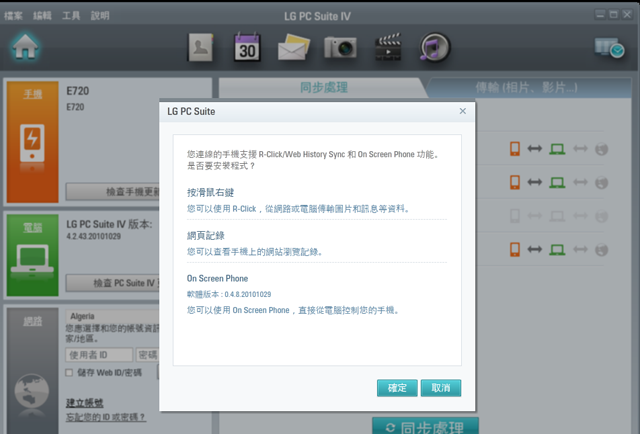The image size is (640, 434).
Task: Click fourth row green laptop sync icon
Action: 557,249
